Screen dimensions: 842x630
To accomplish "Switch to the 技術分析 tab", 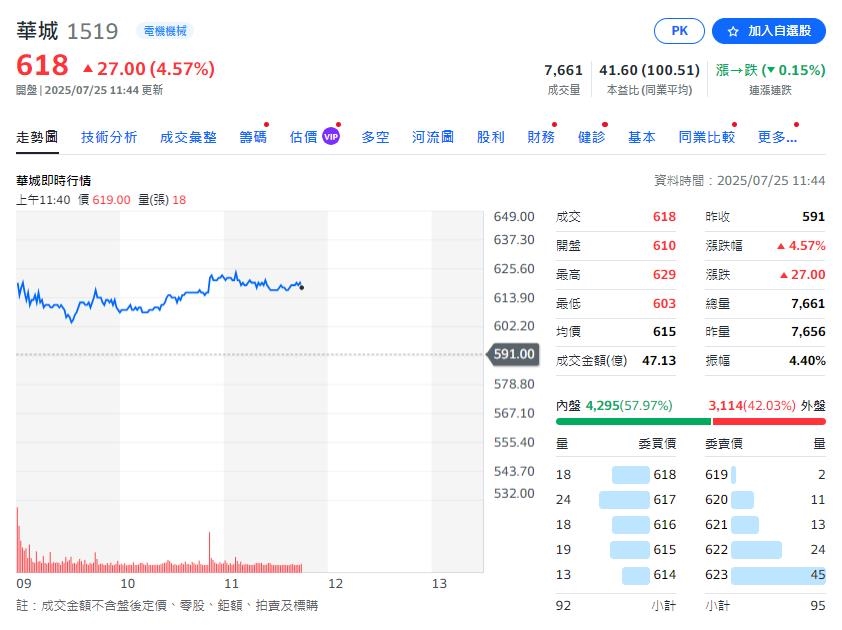I will coord(109,136).
